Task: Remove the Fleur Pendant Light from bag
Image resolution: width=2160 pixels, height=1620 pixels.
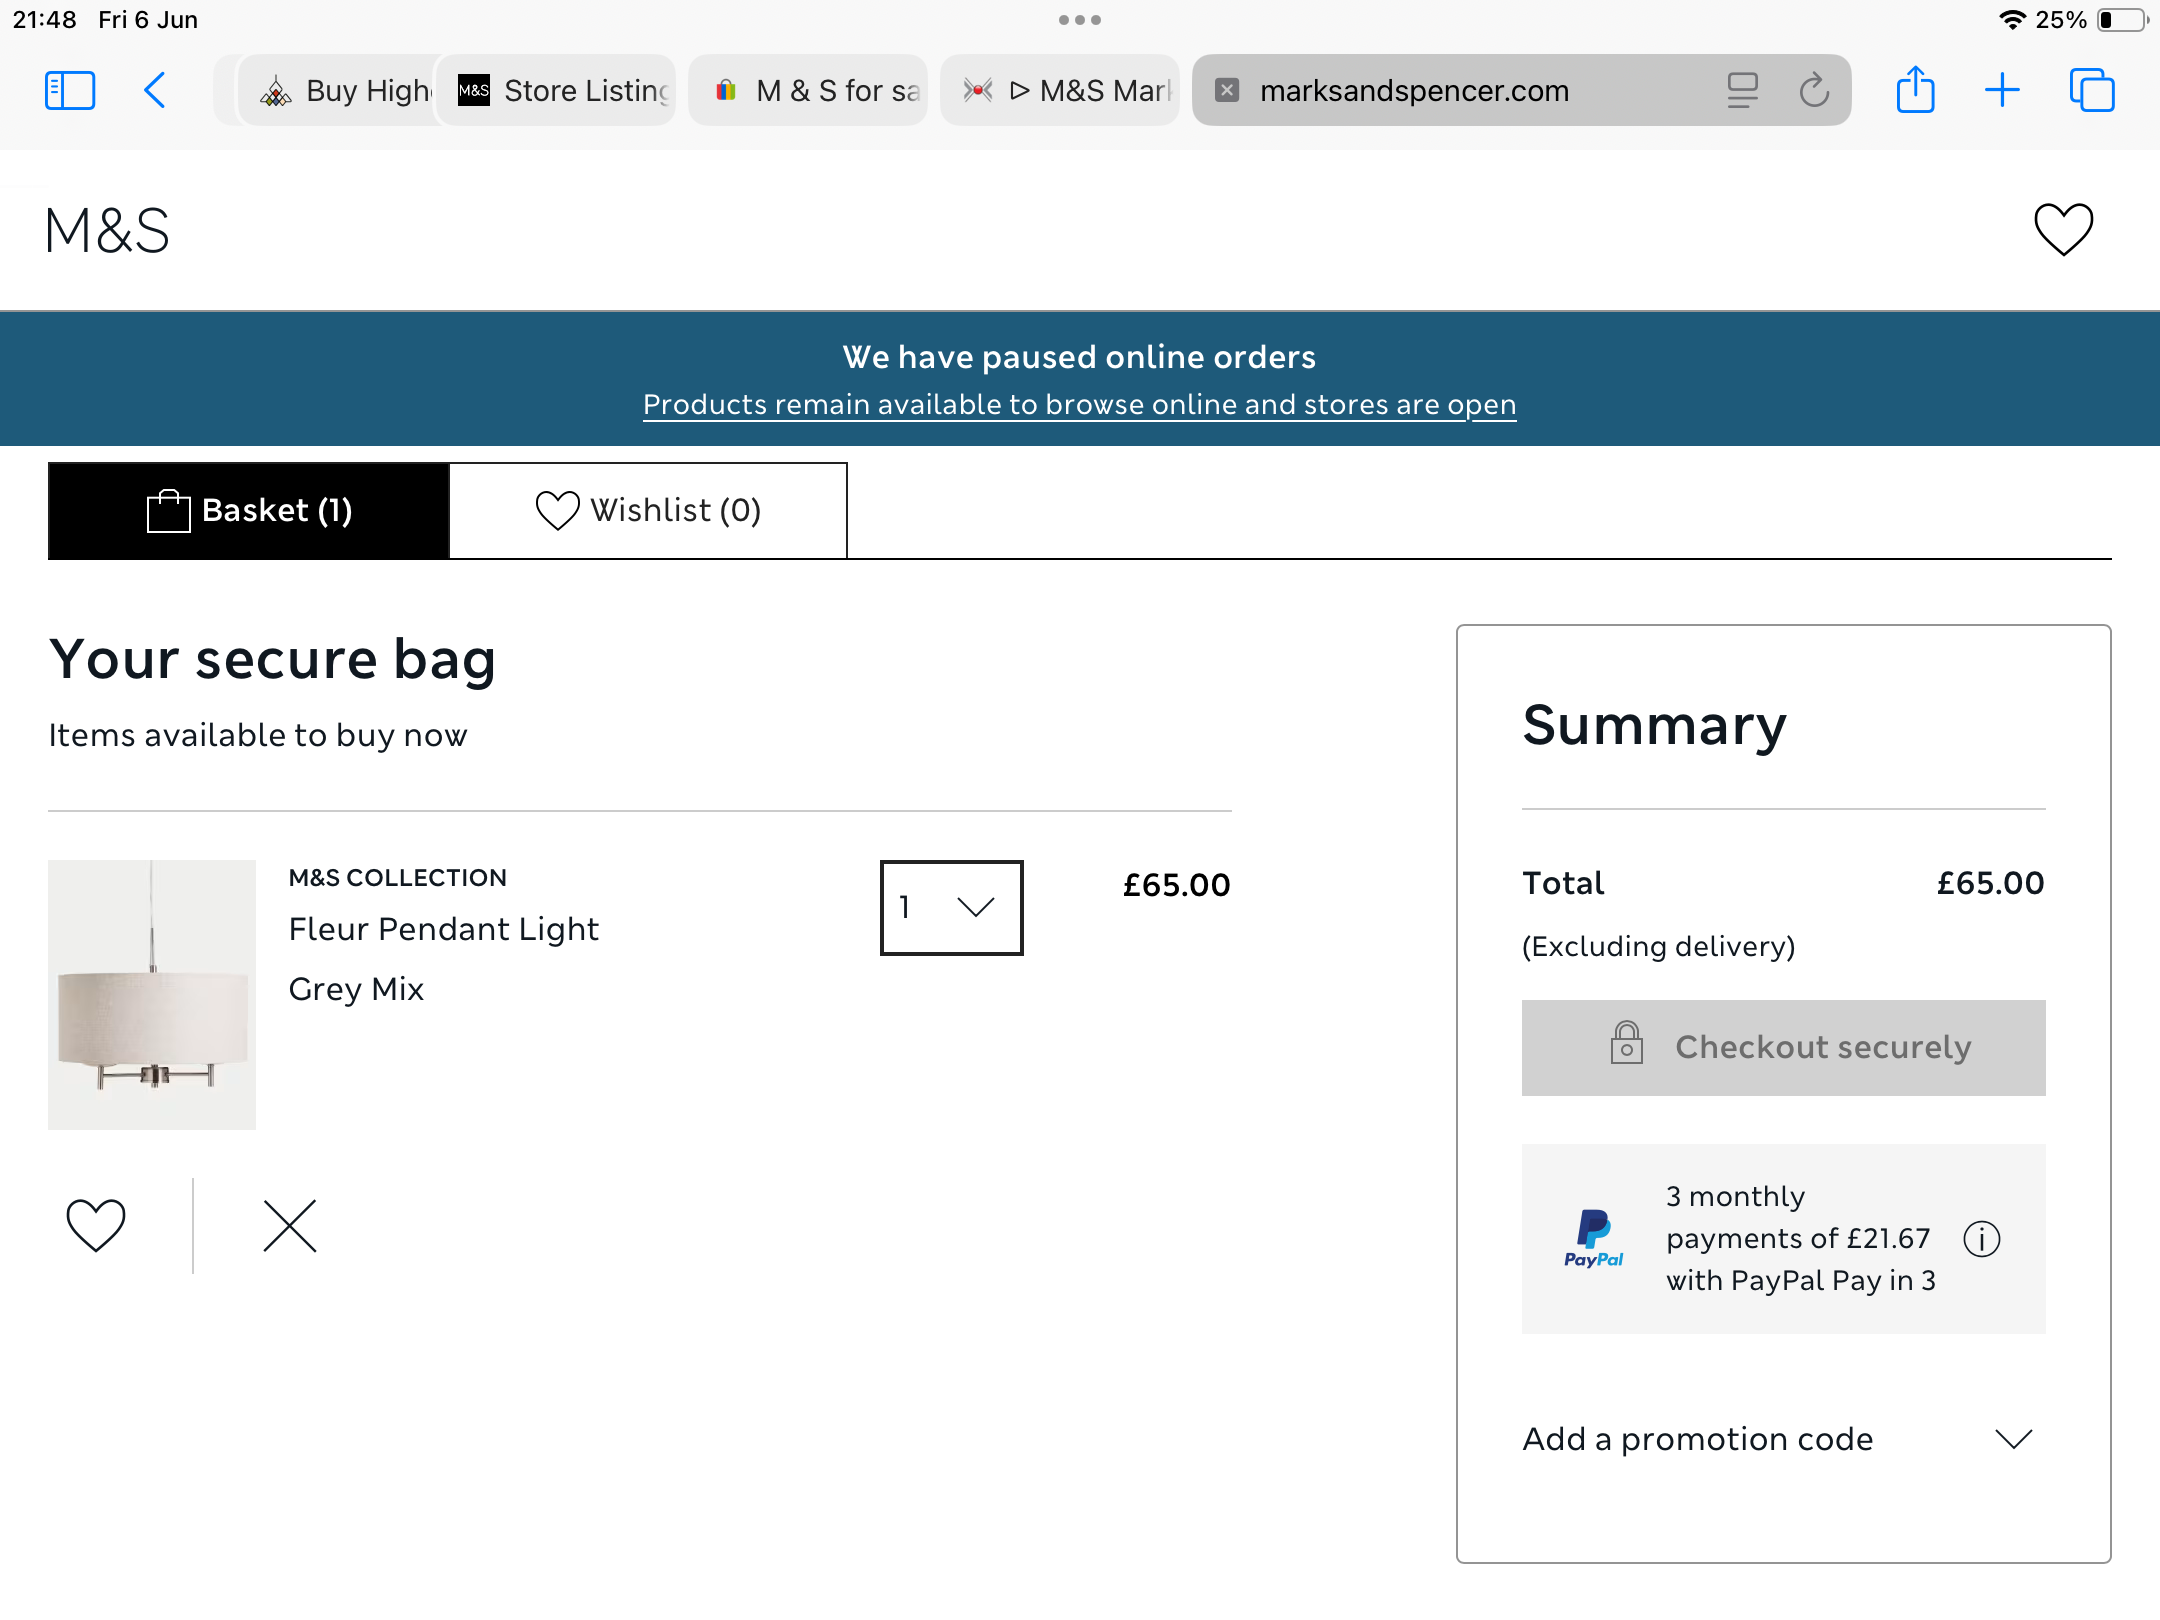Action: point(290,1226)
